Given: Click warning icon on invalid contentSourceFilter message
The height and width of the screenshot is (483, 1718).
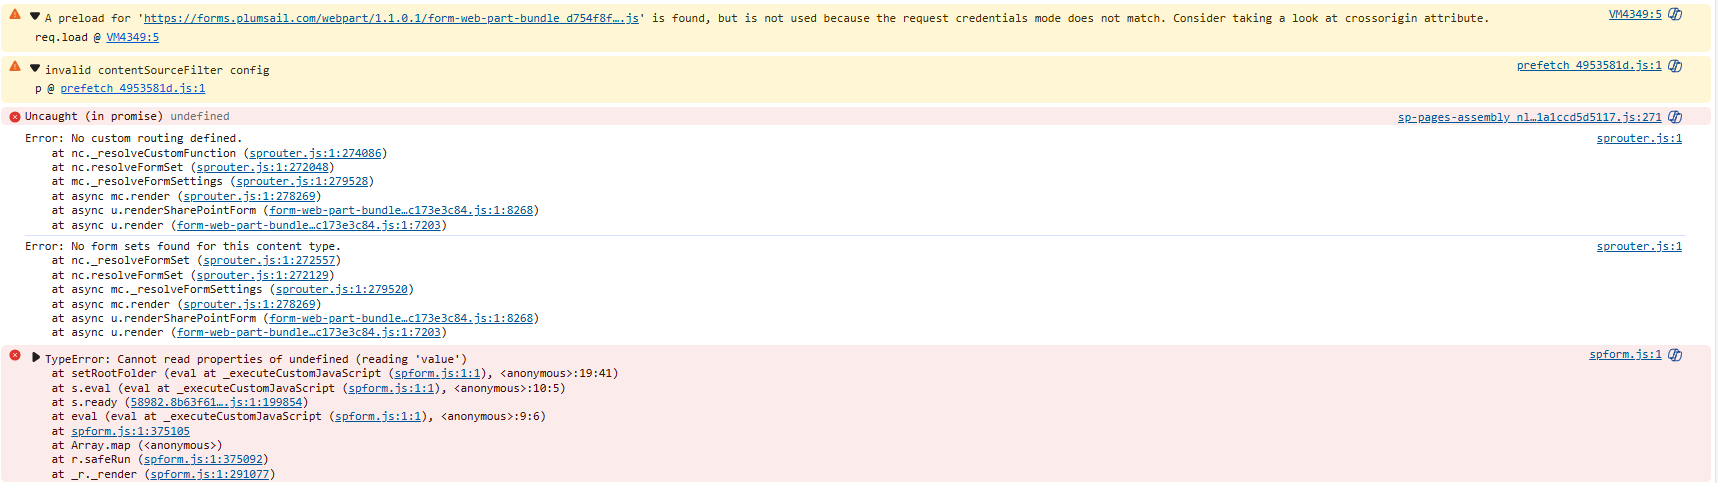Looking at the screenshot, I should pyautogui.click(x=15, y=66).
